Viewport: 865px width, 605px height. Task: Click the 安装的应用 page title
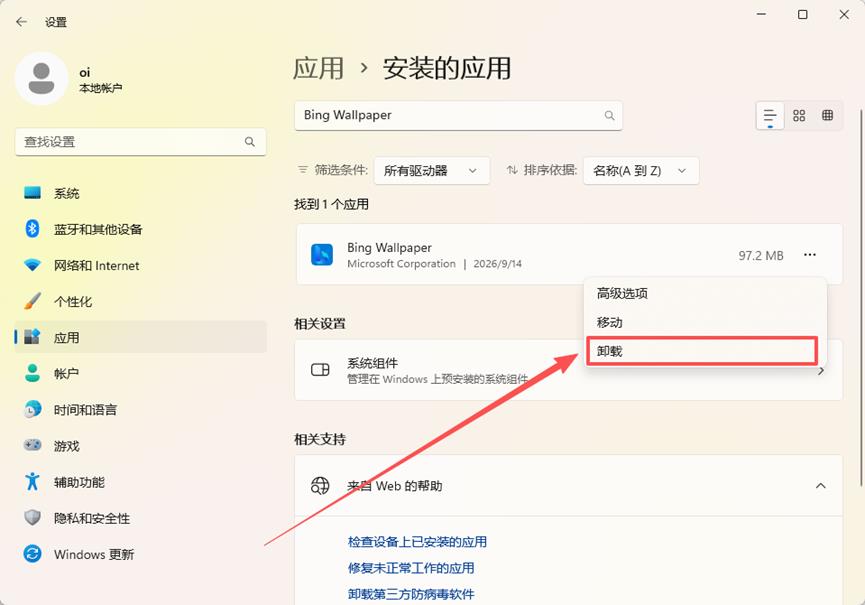[447, 68]
